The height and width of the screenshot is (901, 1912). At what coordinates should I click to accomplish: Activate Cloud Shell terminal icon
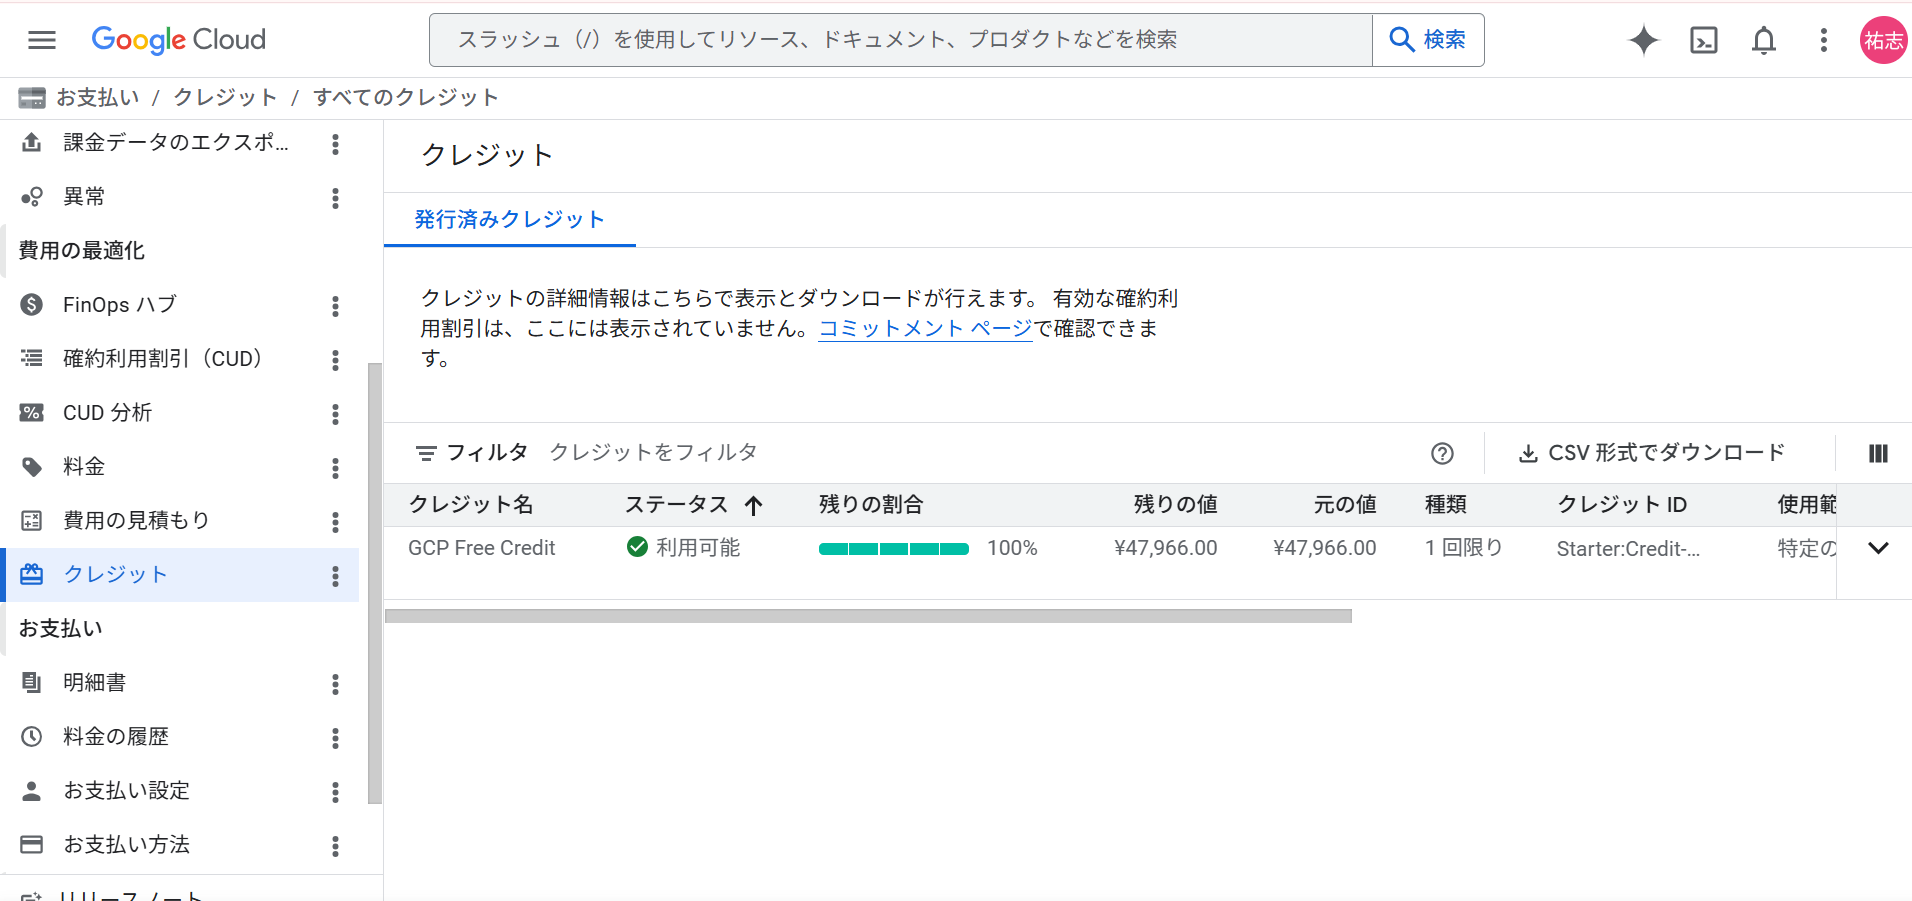click(x=1703, y=40)
